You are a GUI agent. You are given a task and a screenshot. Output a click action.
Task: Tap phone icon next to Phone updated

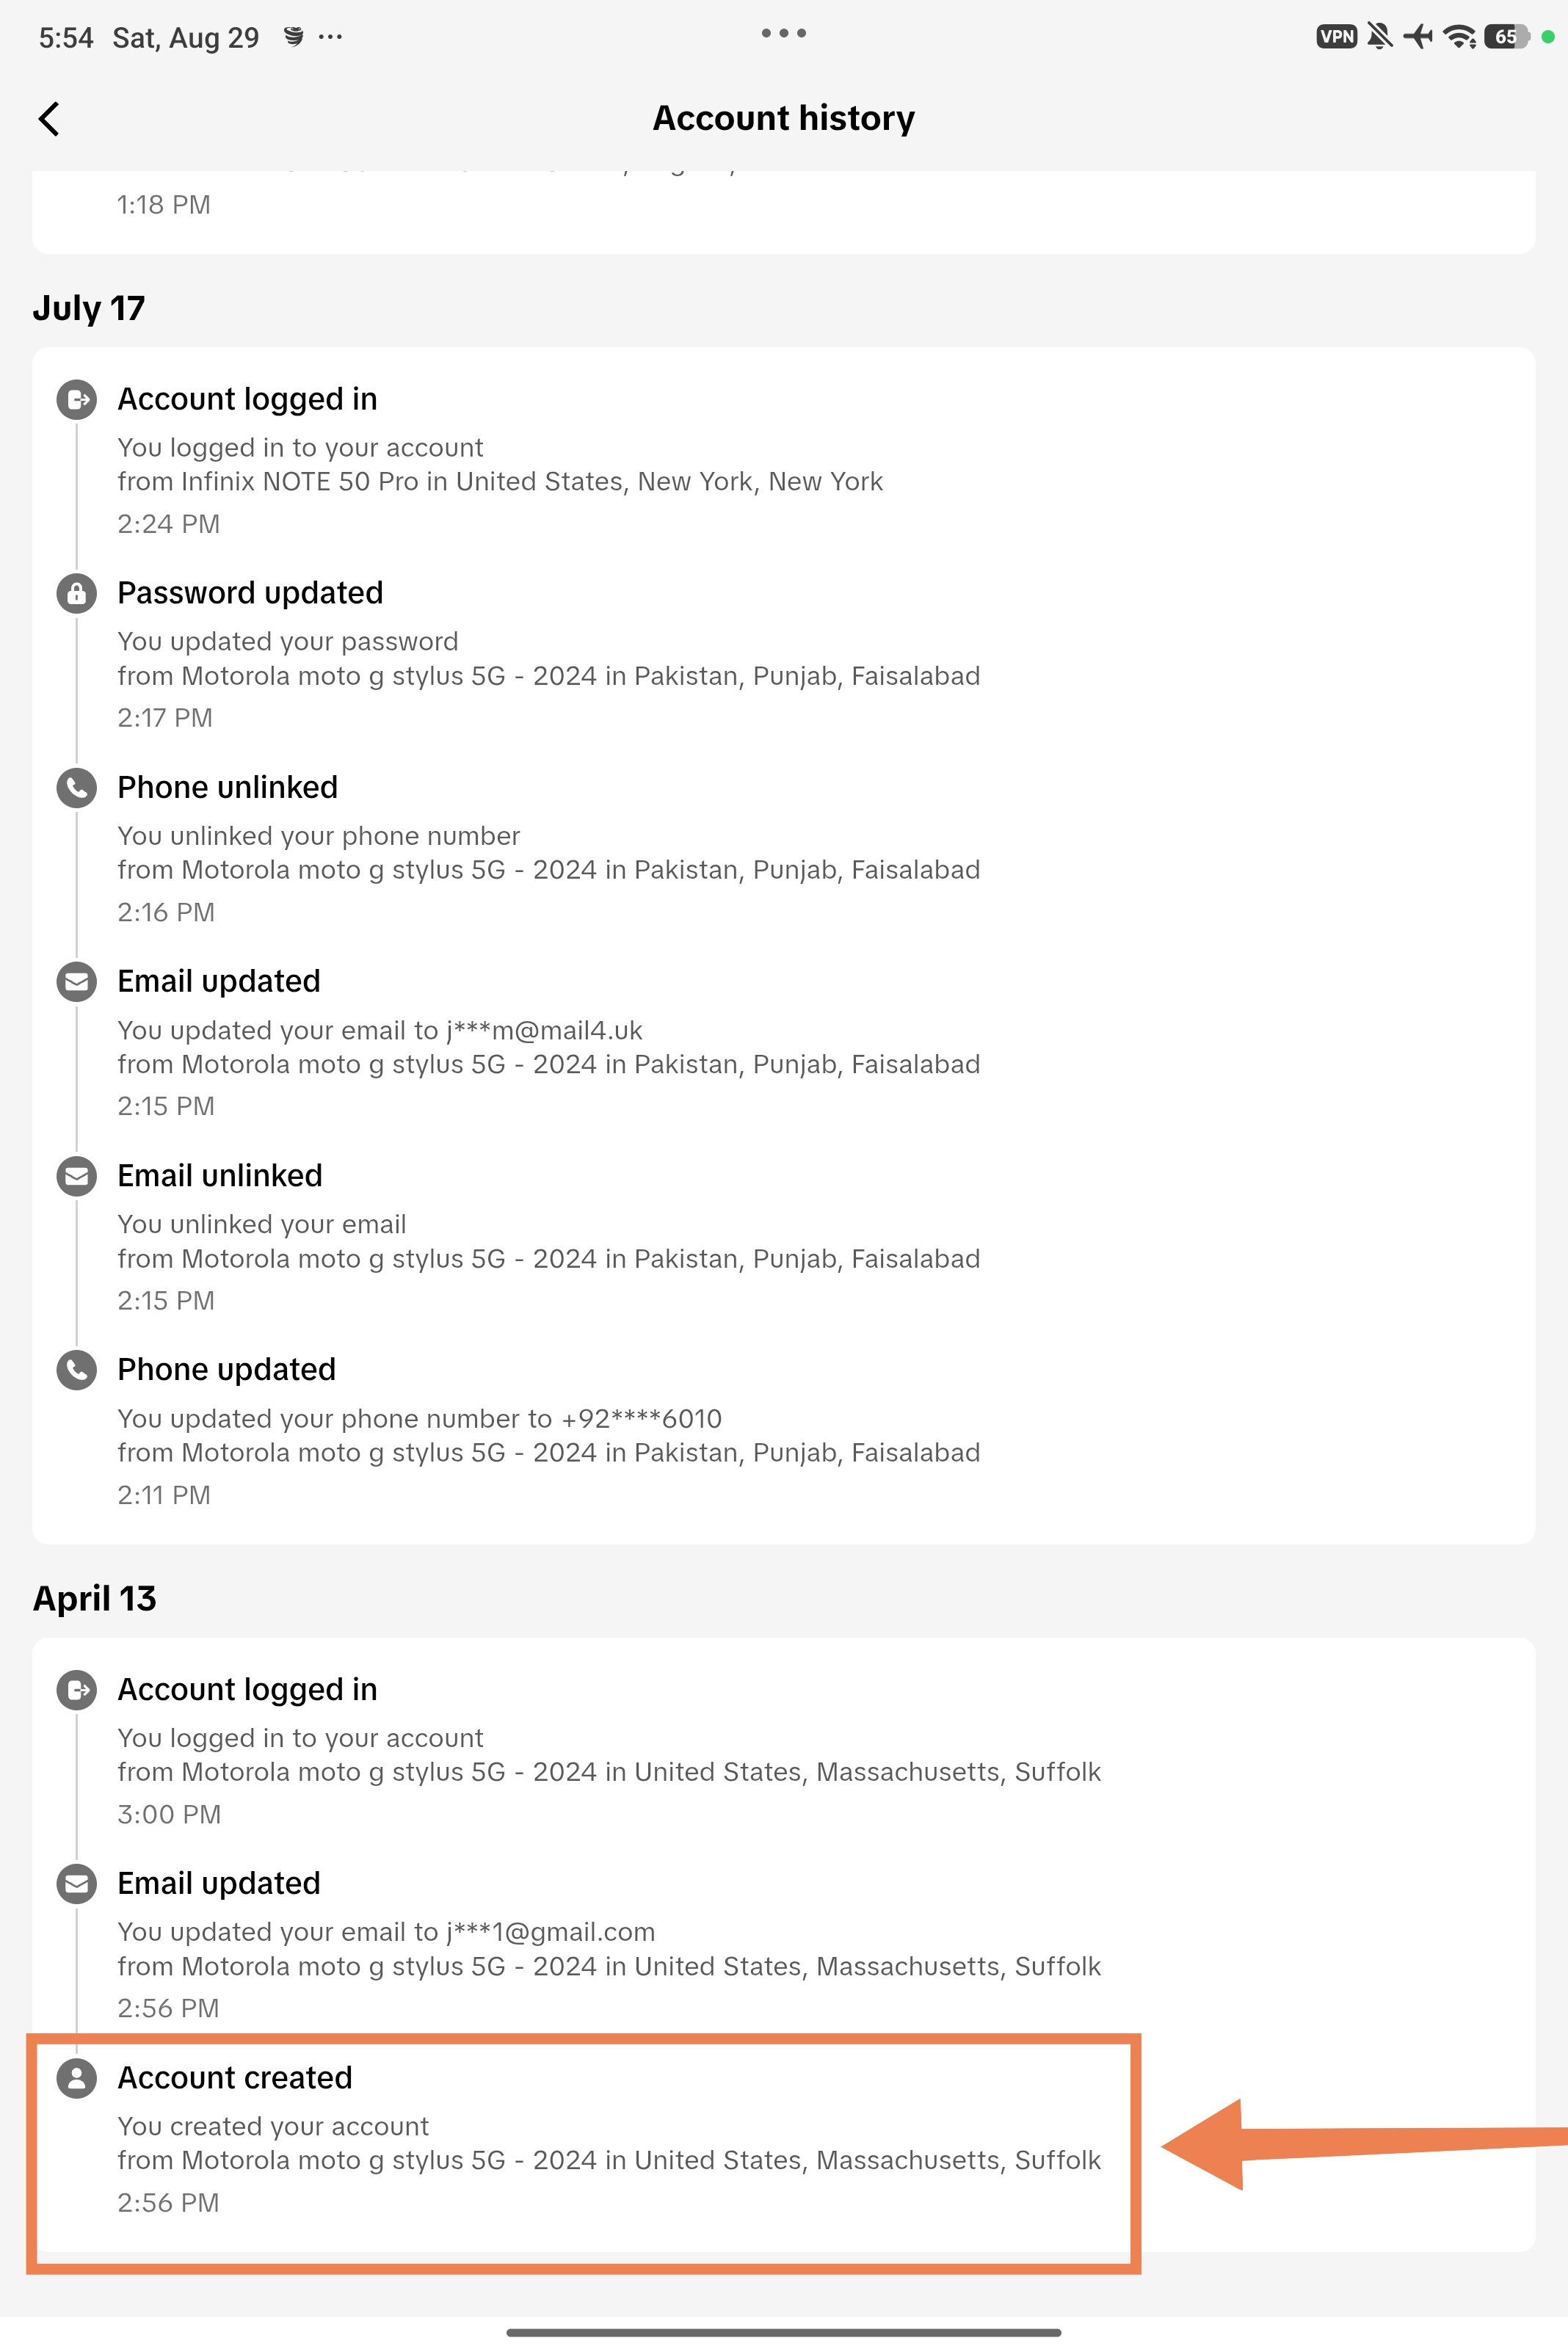coord(77,1370)
